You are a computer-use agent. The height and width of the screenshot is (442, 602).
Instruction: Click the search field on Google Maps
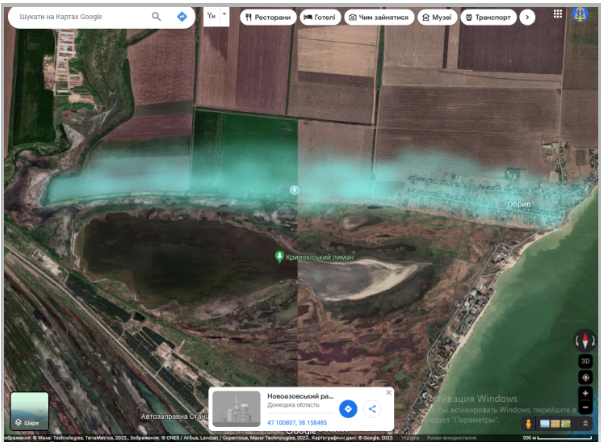coord(75,17)
